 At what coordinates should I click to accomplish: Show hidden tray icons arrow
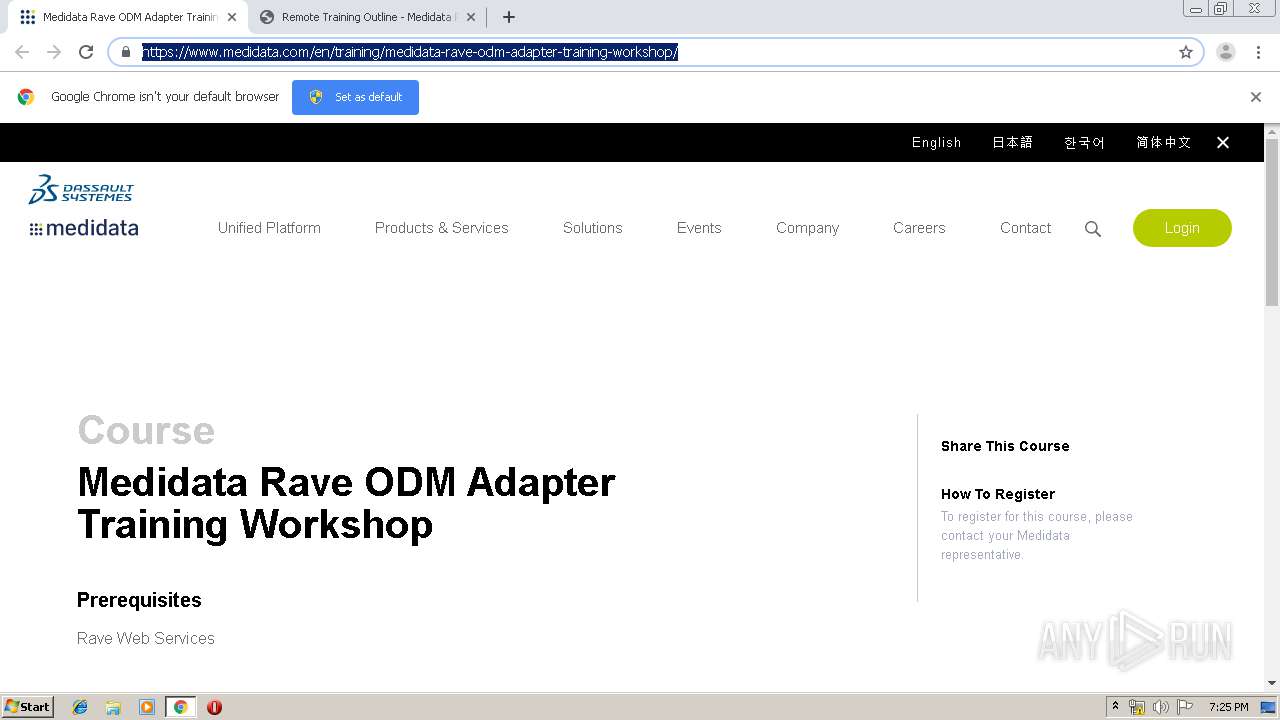[x=1115, y=707]
